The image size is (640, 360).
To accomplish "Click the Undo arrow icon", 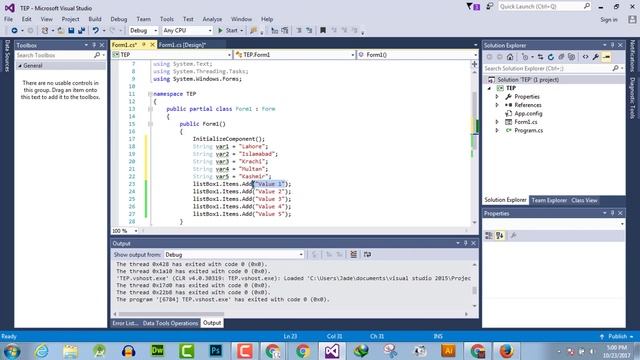I will click(x=96, y=31).
